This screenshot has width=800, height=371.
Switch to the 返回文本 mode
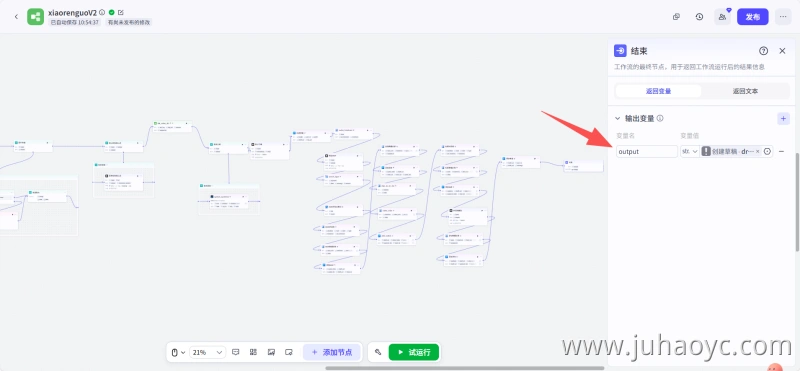click(745, 91)
